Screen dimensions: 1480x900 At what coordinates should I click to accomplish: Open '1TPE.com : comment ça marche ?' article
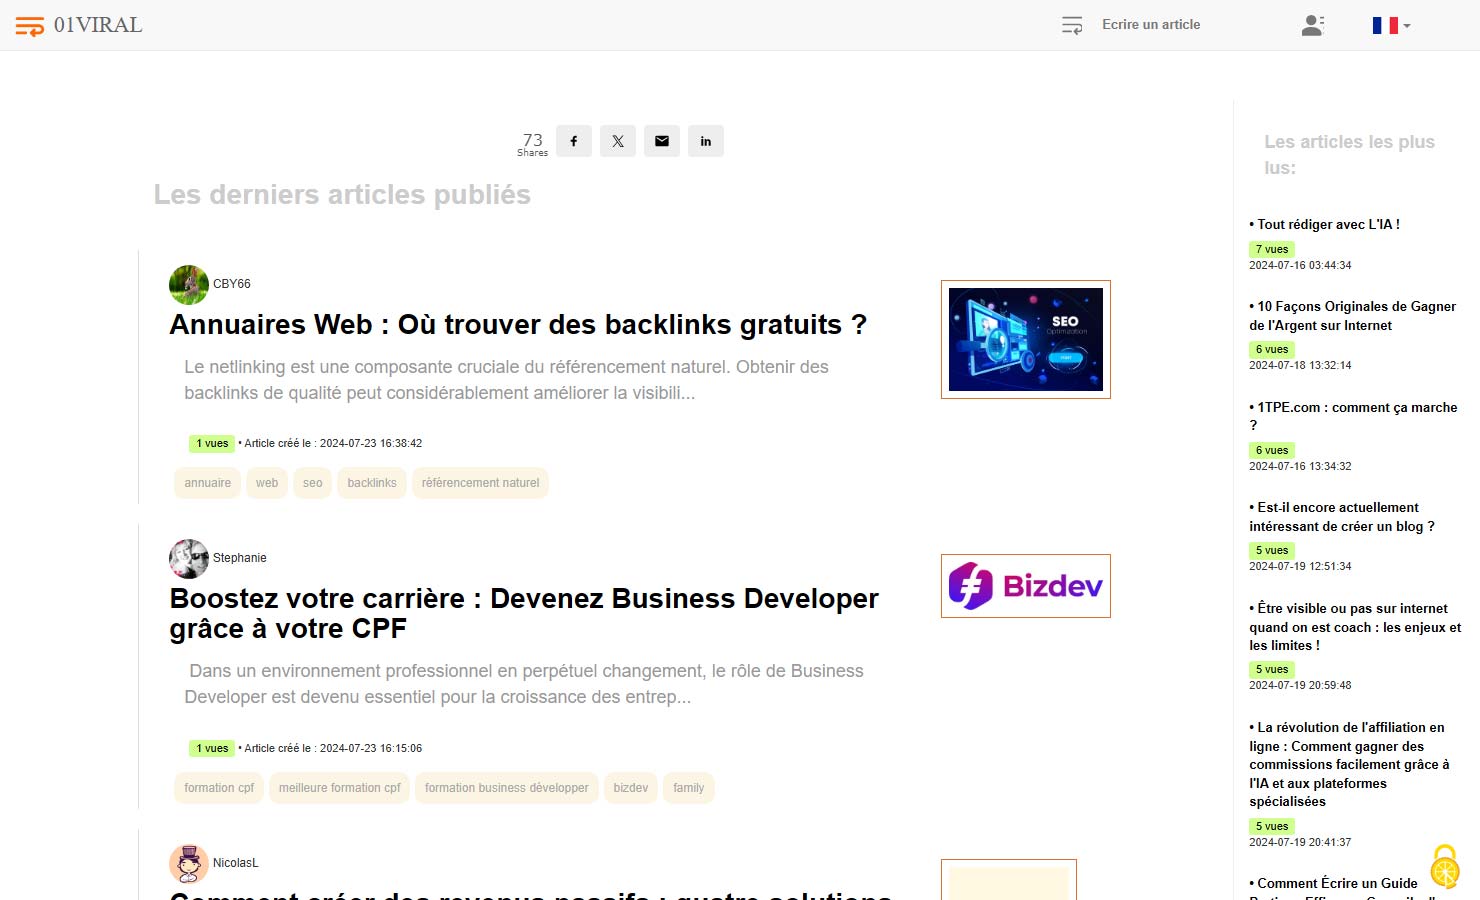(x=1353, y=416)
